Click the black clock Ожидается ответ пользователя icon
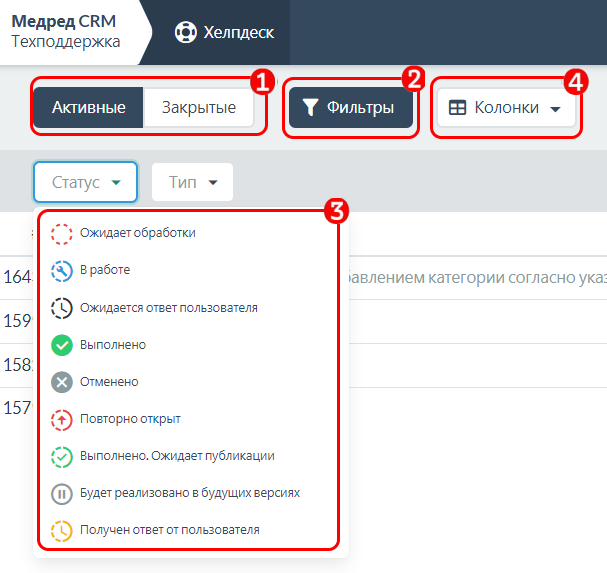The height and width of the screenshot is (573, 607). tap(62, 308)
